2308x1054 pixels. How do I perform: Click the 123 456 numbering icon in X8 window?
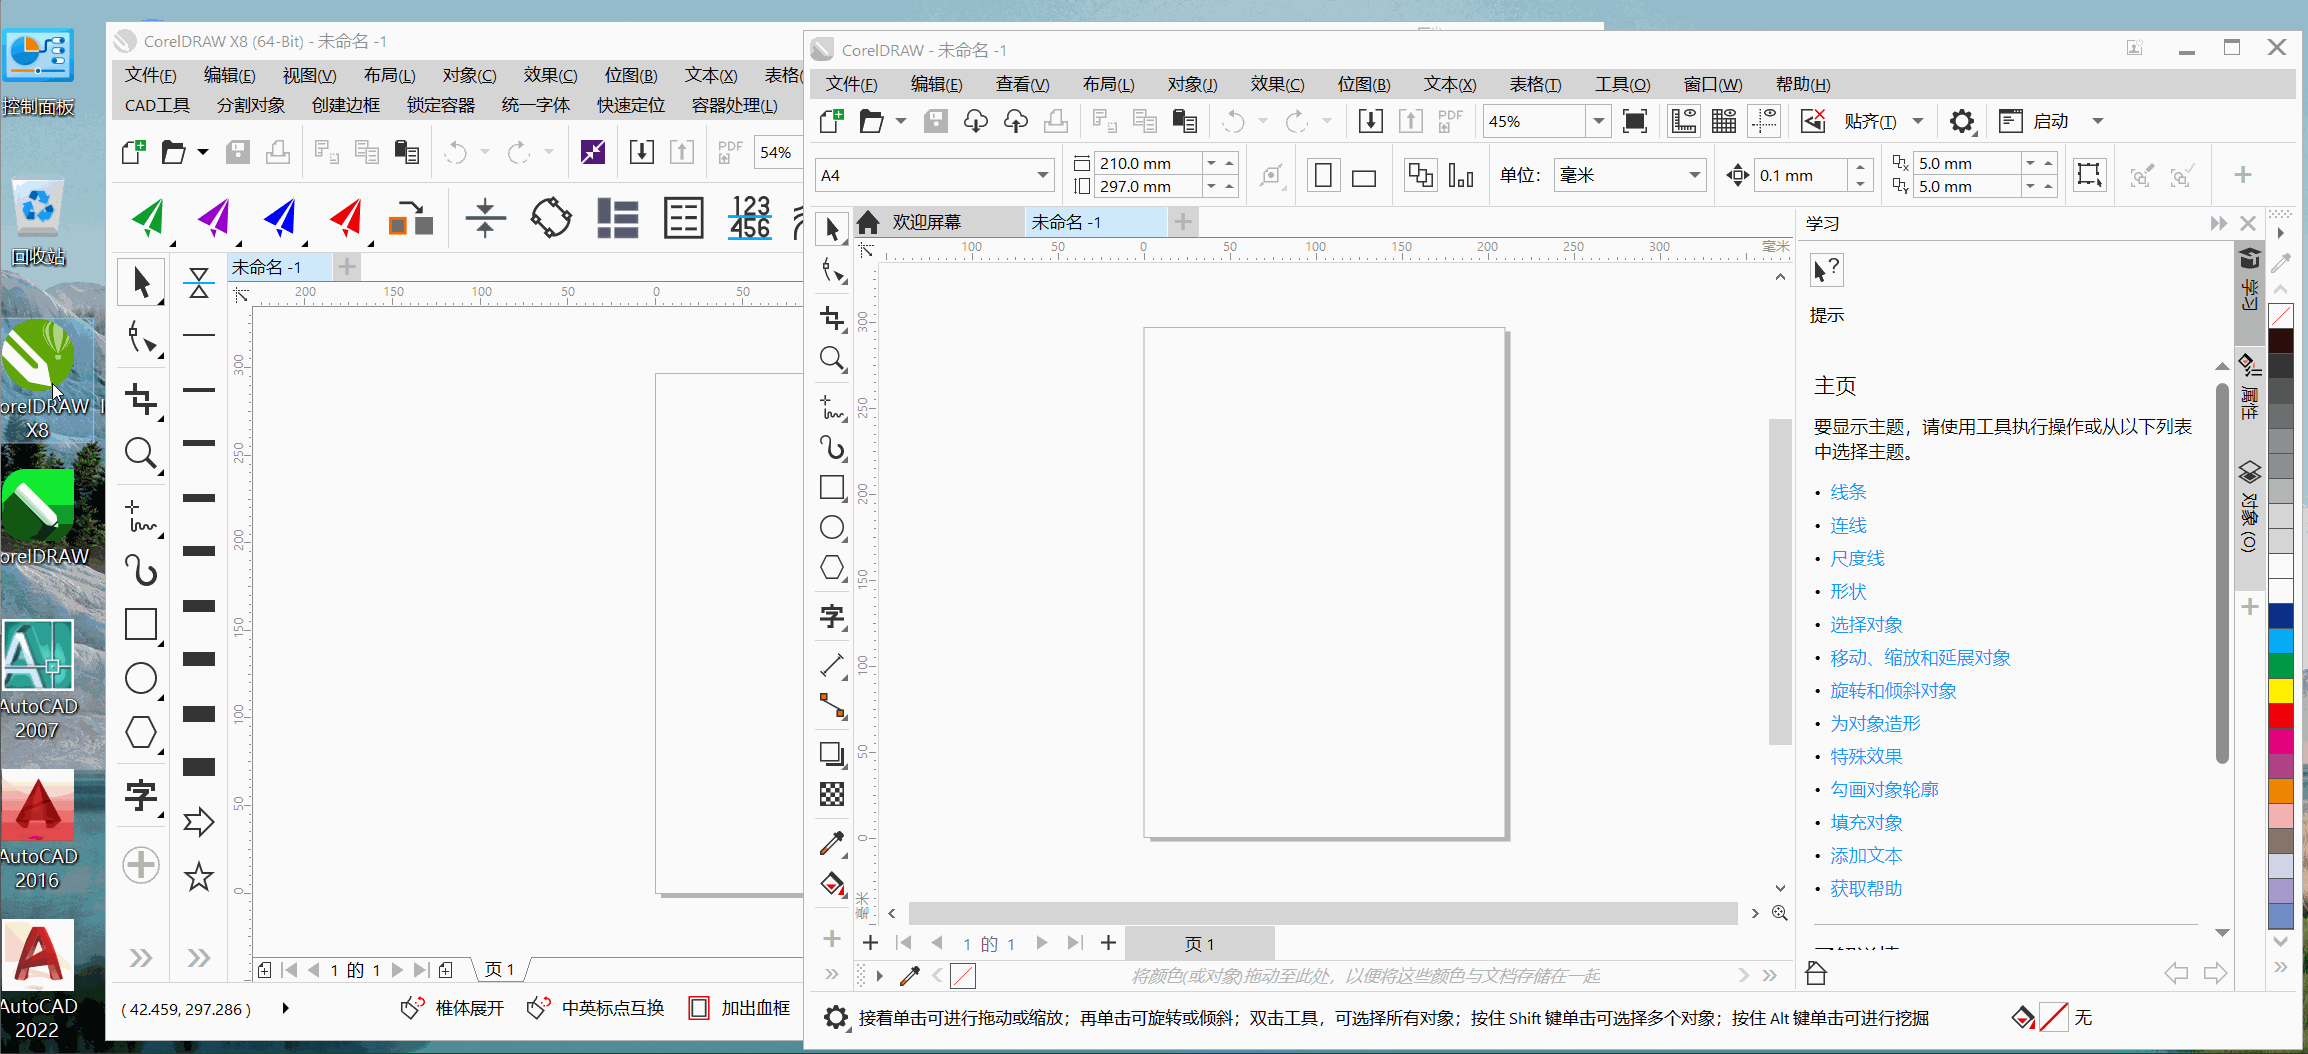click(750, 217)
